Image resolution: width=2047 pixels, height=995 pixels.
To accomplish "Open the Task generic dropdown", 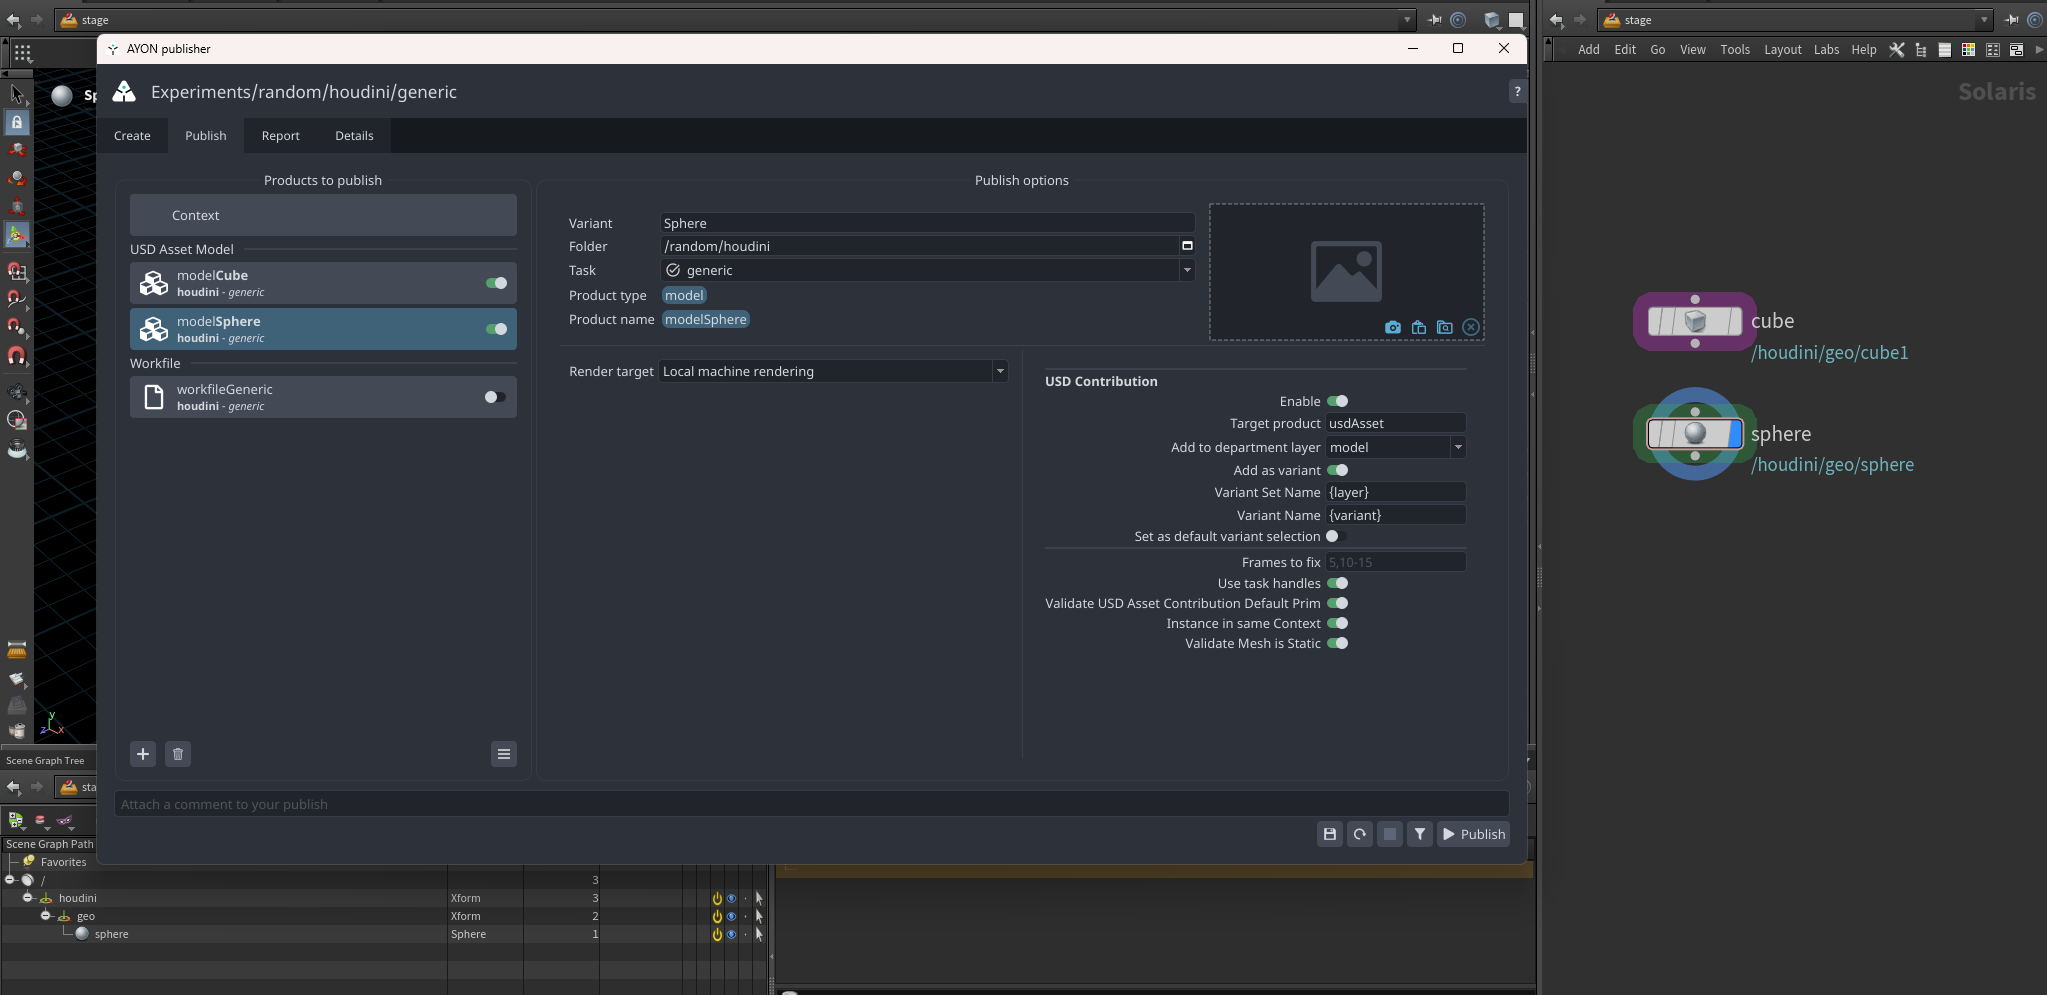I will [1186, 270].
